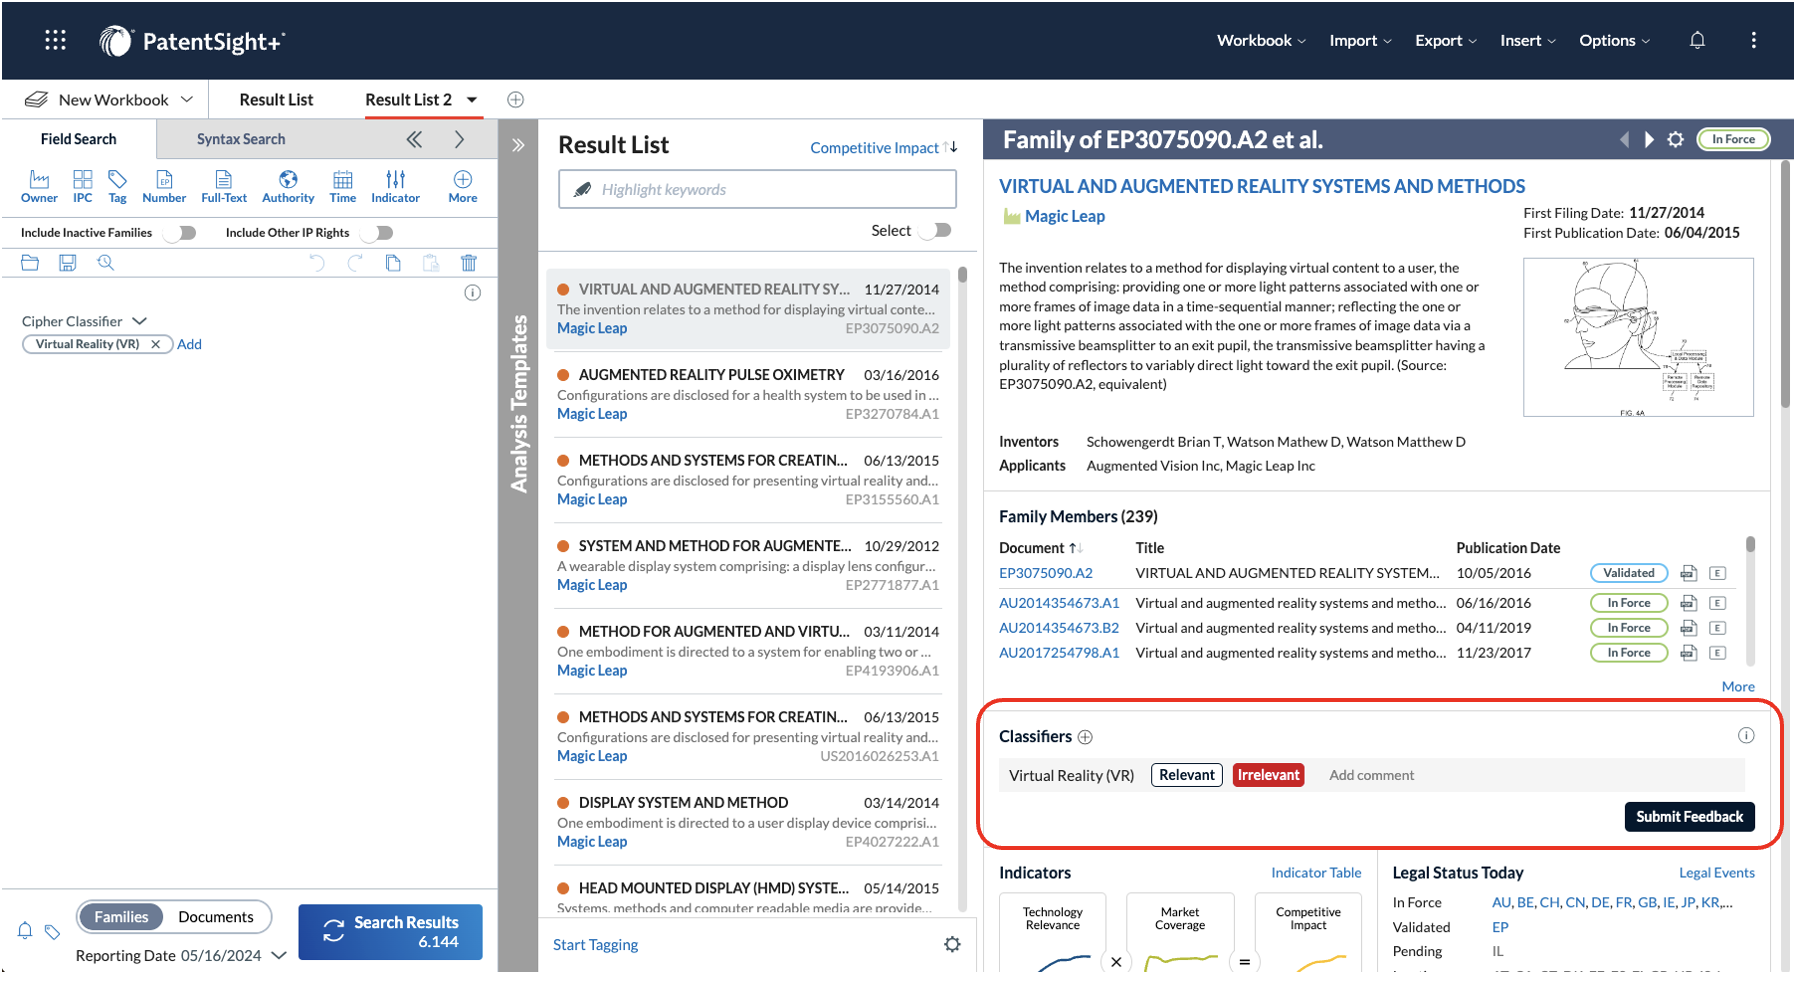Screen dimensions: 1794x988
Task: Go to next family arrow
Action: pyautogui.click(x=1649, y=140)
